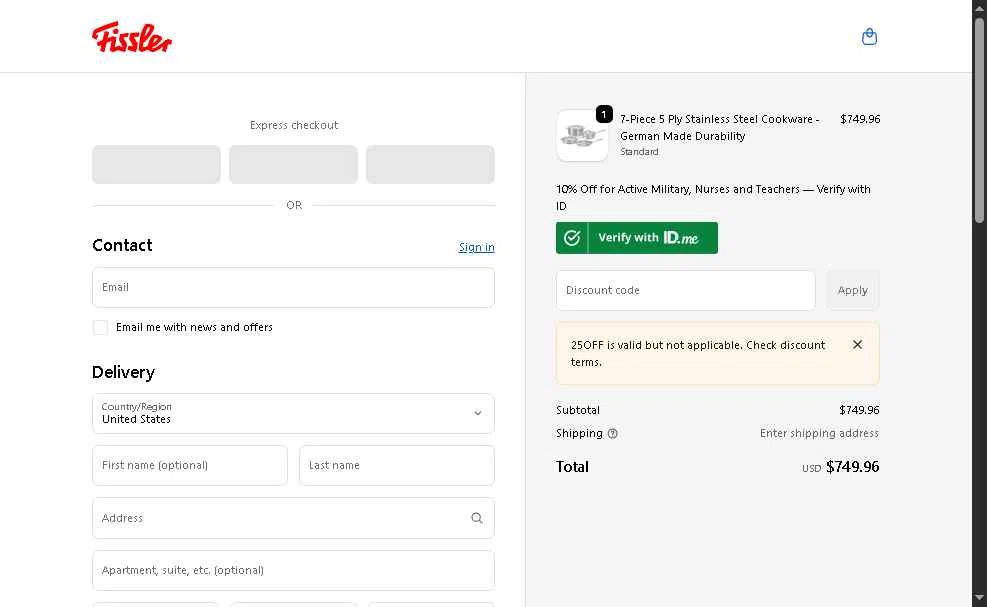The width and height of the screenshot is (987, 607).
Task: Click the scrollbar down arrow
Action: 979,598
